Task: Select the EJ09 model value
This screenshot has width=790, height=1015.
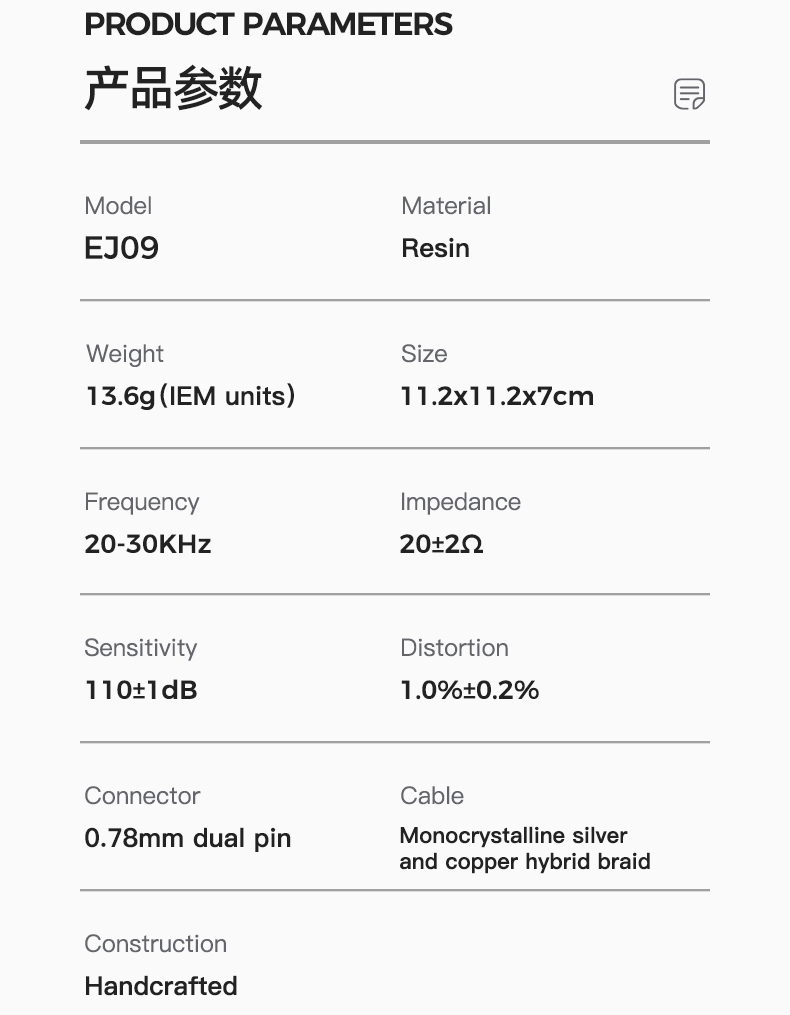Action: coord(122,248)
